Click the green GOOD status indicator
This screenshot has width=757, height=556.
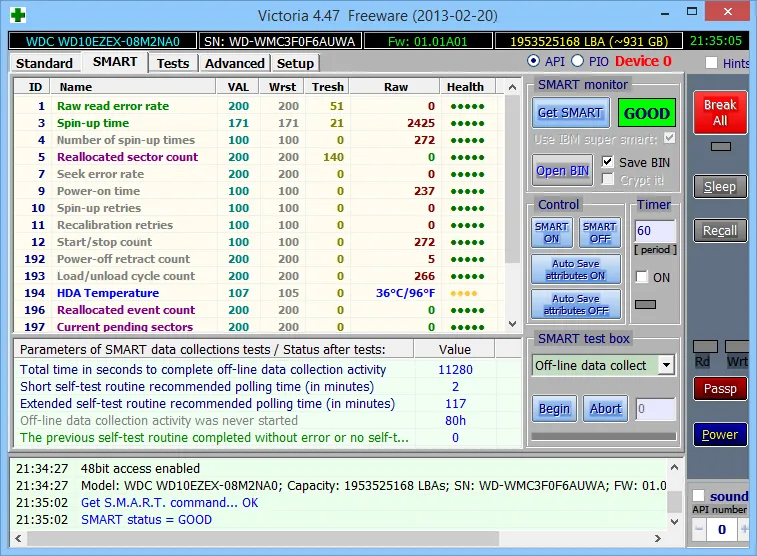646,113
